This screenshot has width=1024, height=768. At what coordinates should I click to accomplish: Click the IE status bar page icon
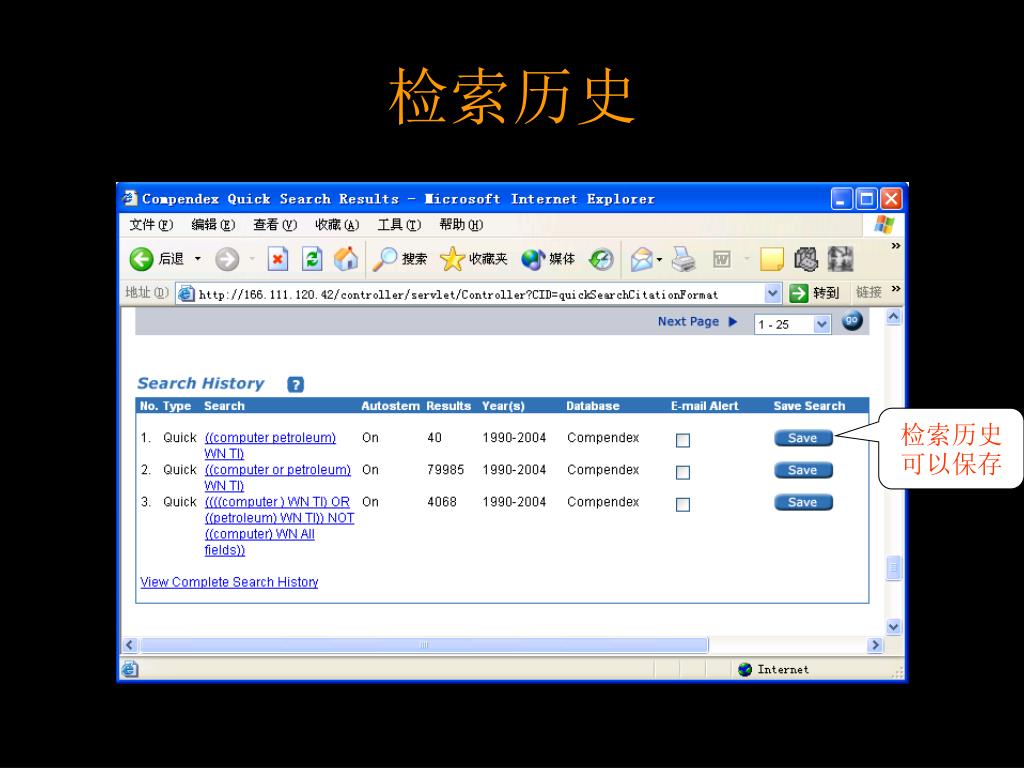[130, 669]
